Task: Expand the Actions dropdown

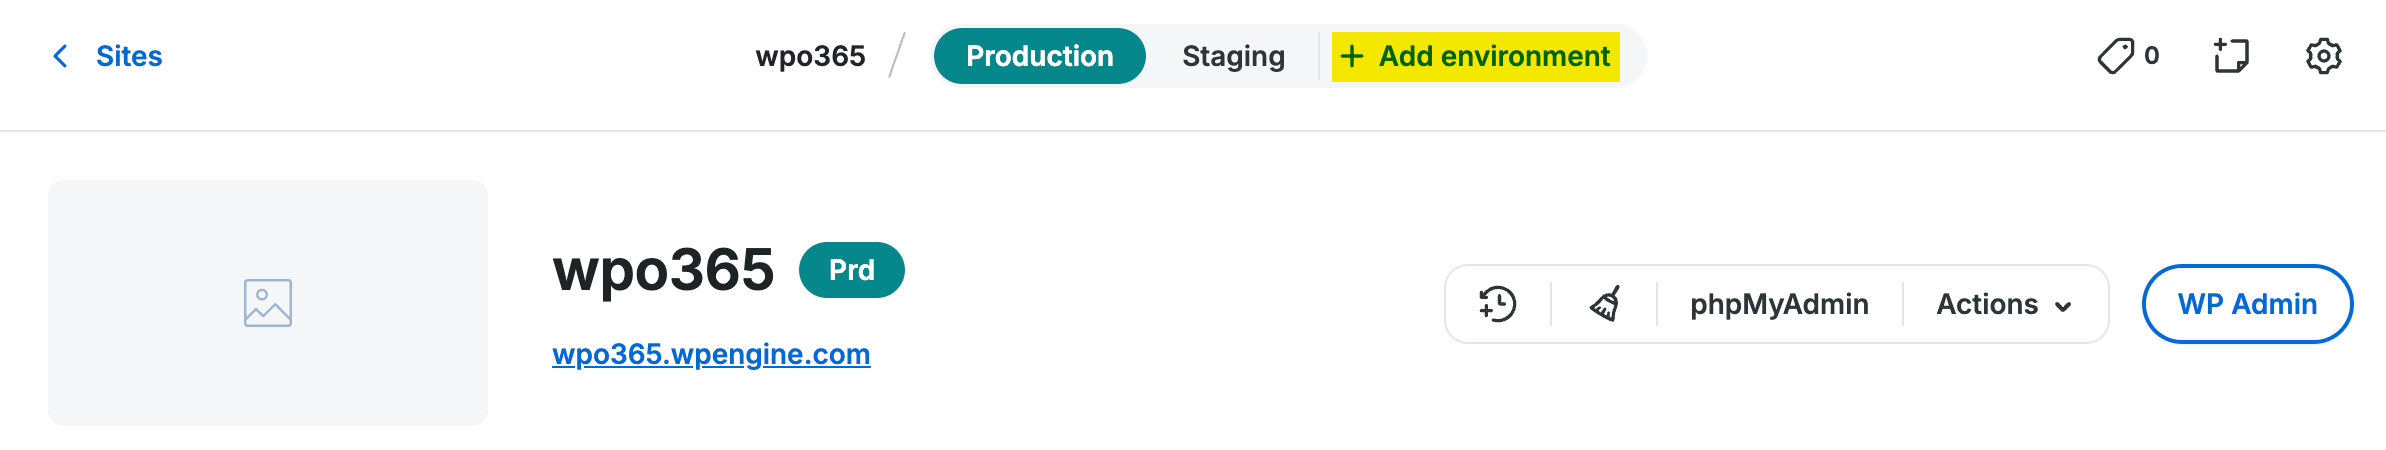Action: 2004,304
